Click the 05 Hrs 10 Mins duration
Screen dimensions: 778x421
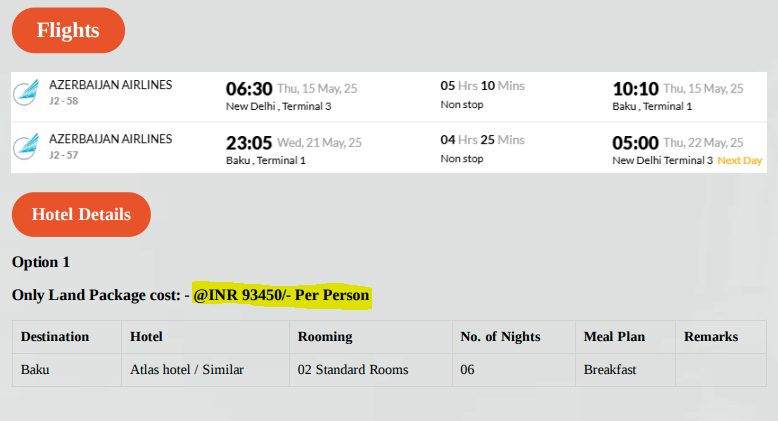point(483,86)
